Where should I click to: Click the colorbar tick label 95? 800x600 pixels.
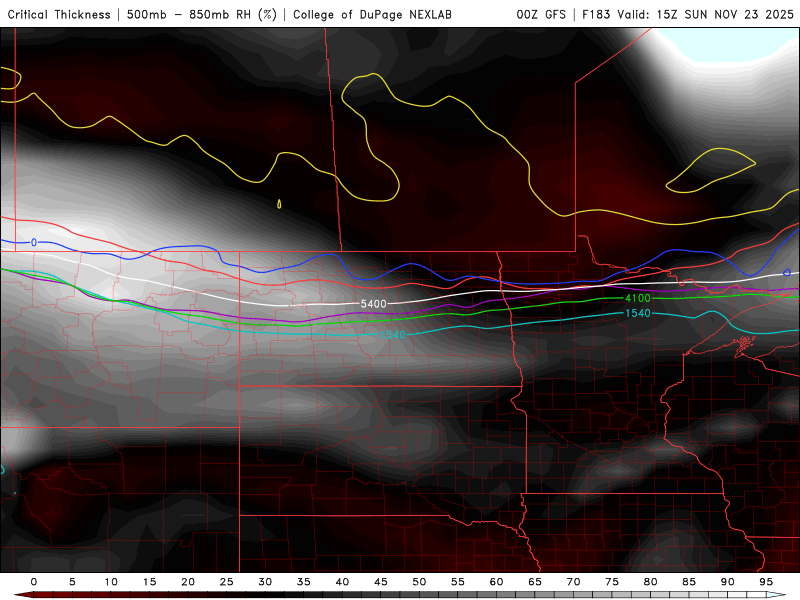click(x=766, y=582)
